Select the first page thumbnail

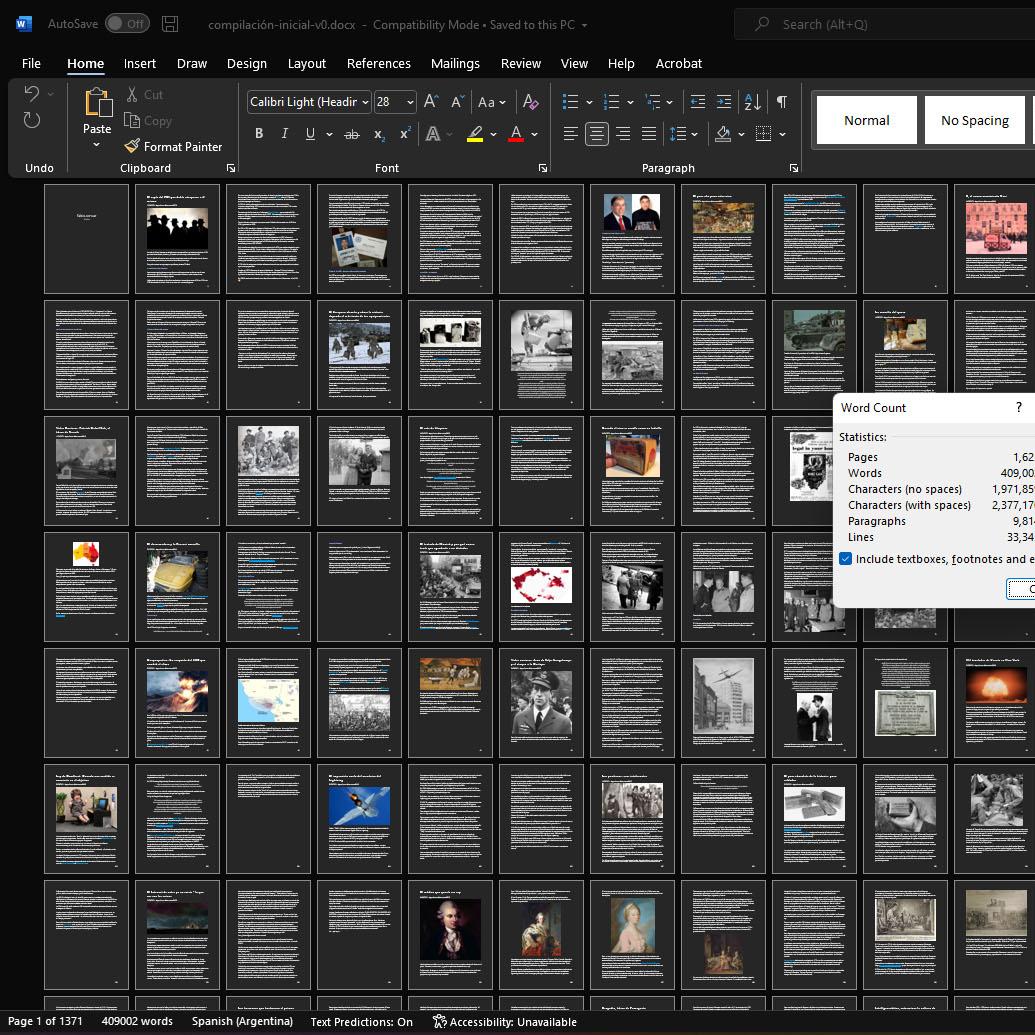[86, 239]
